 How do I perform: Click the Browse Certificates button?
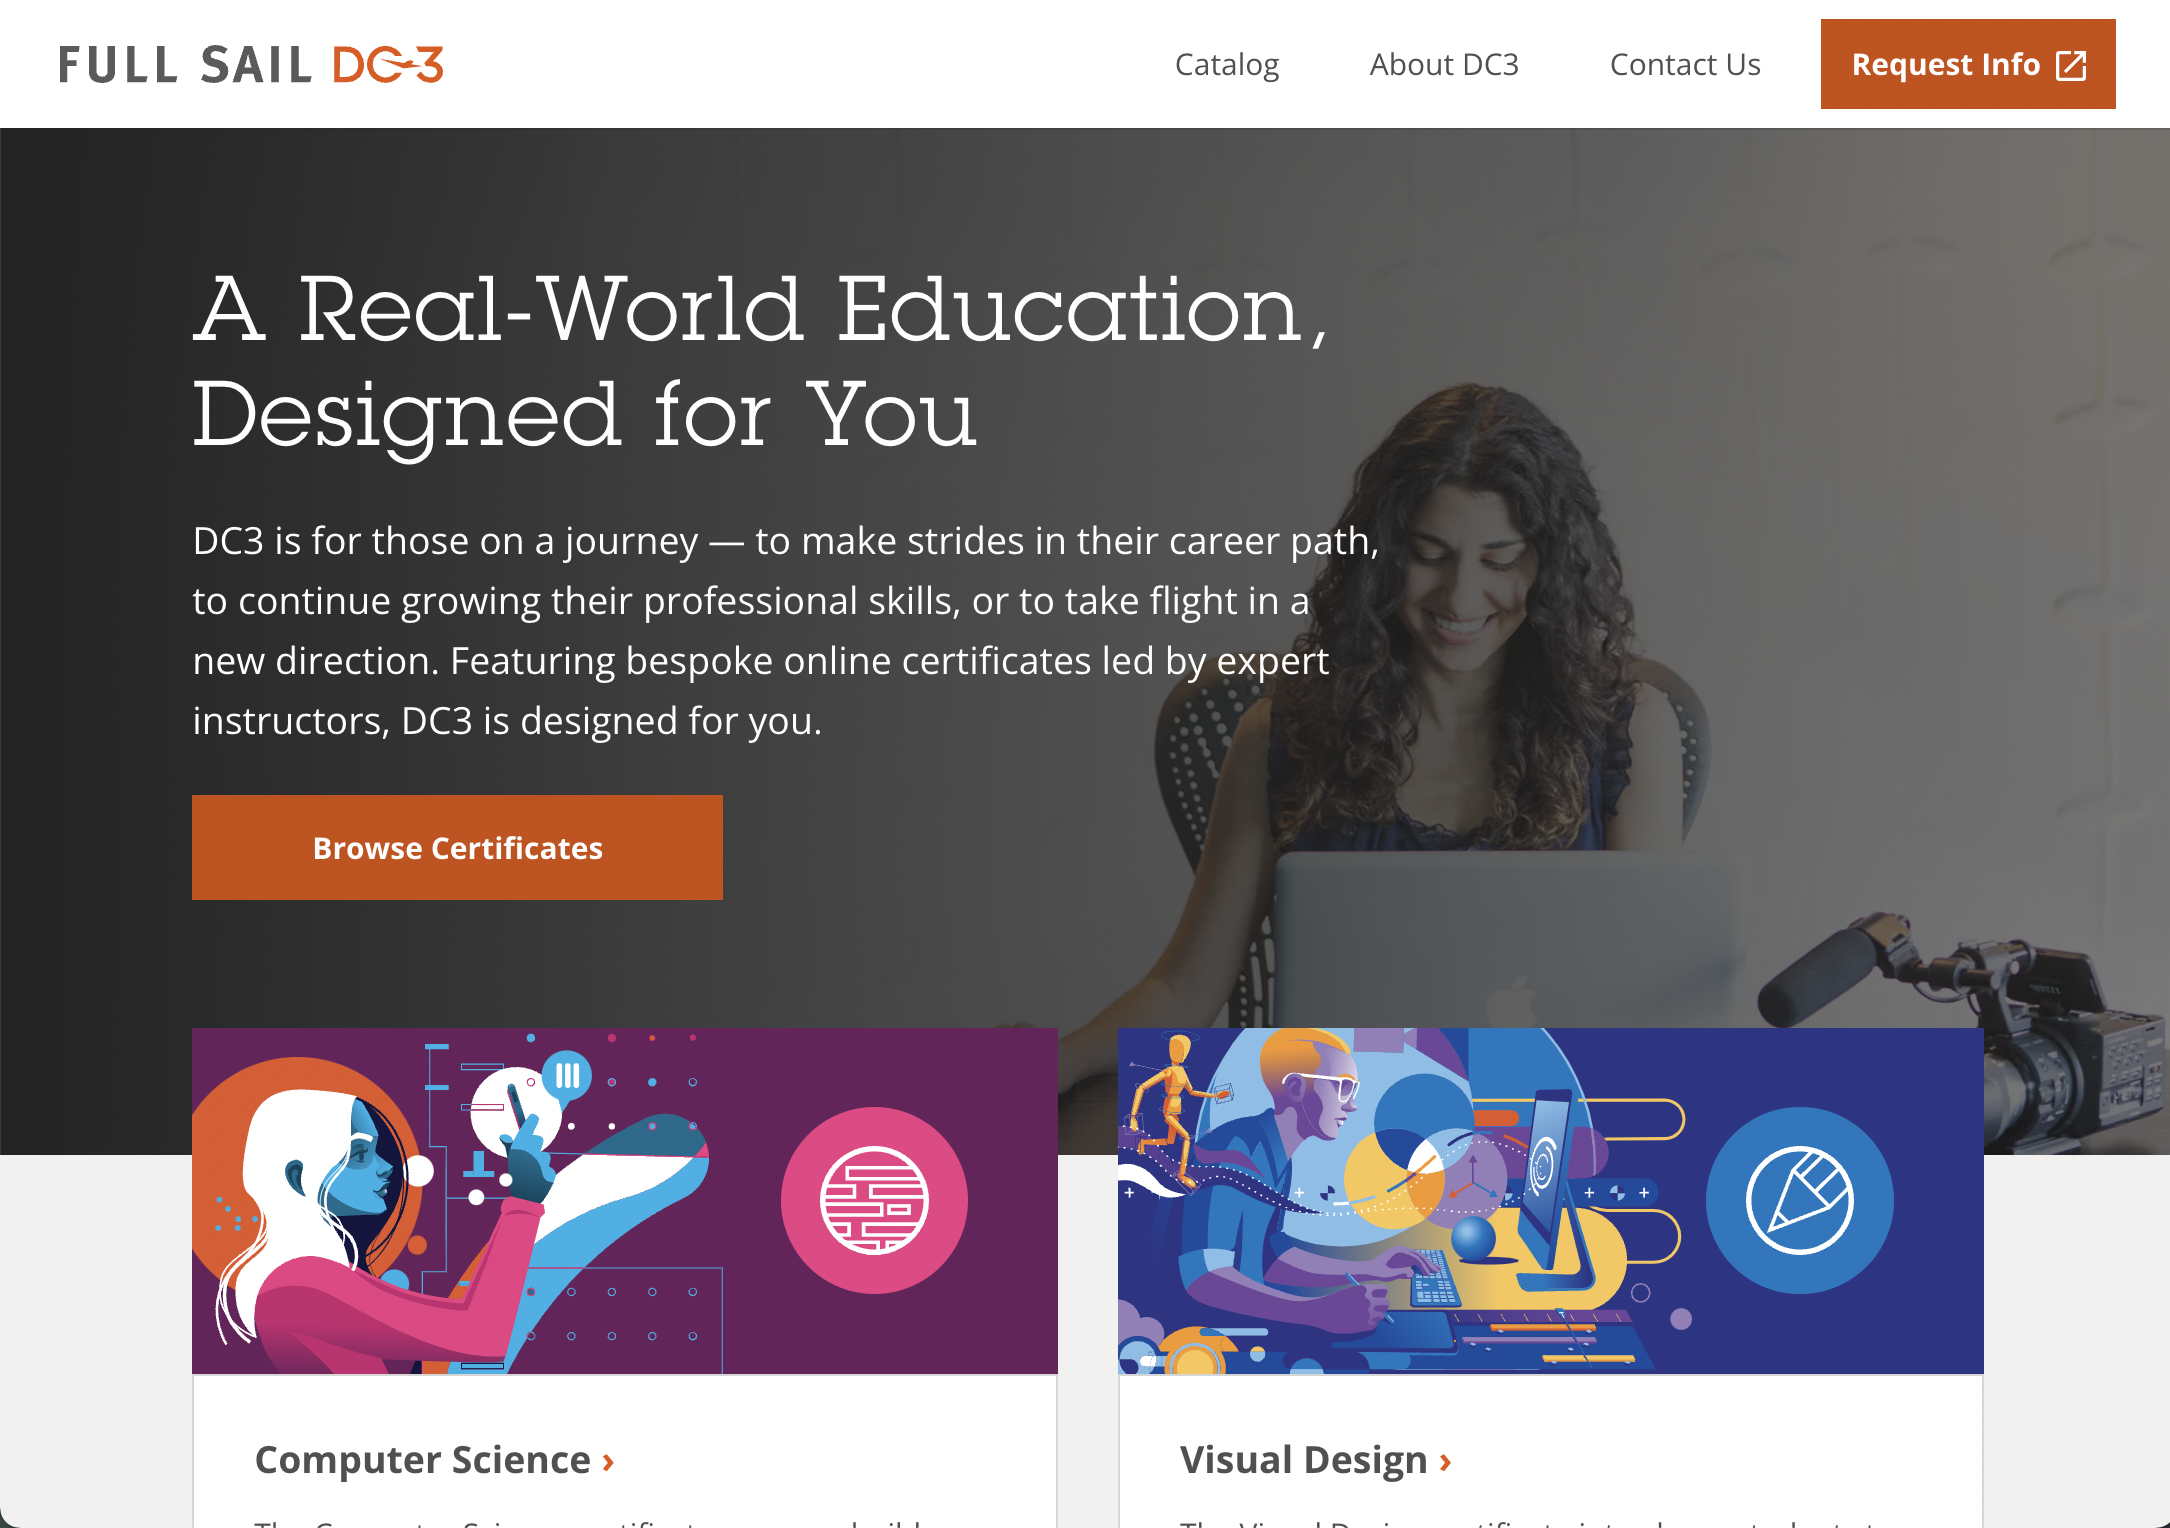point(457,847)
